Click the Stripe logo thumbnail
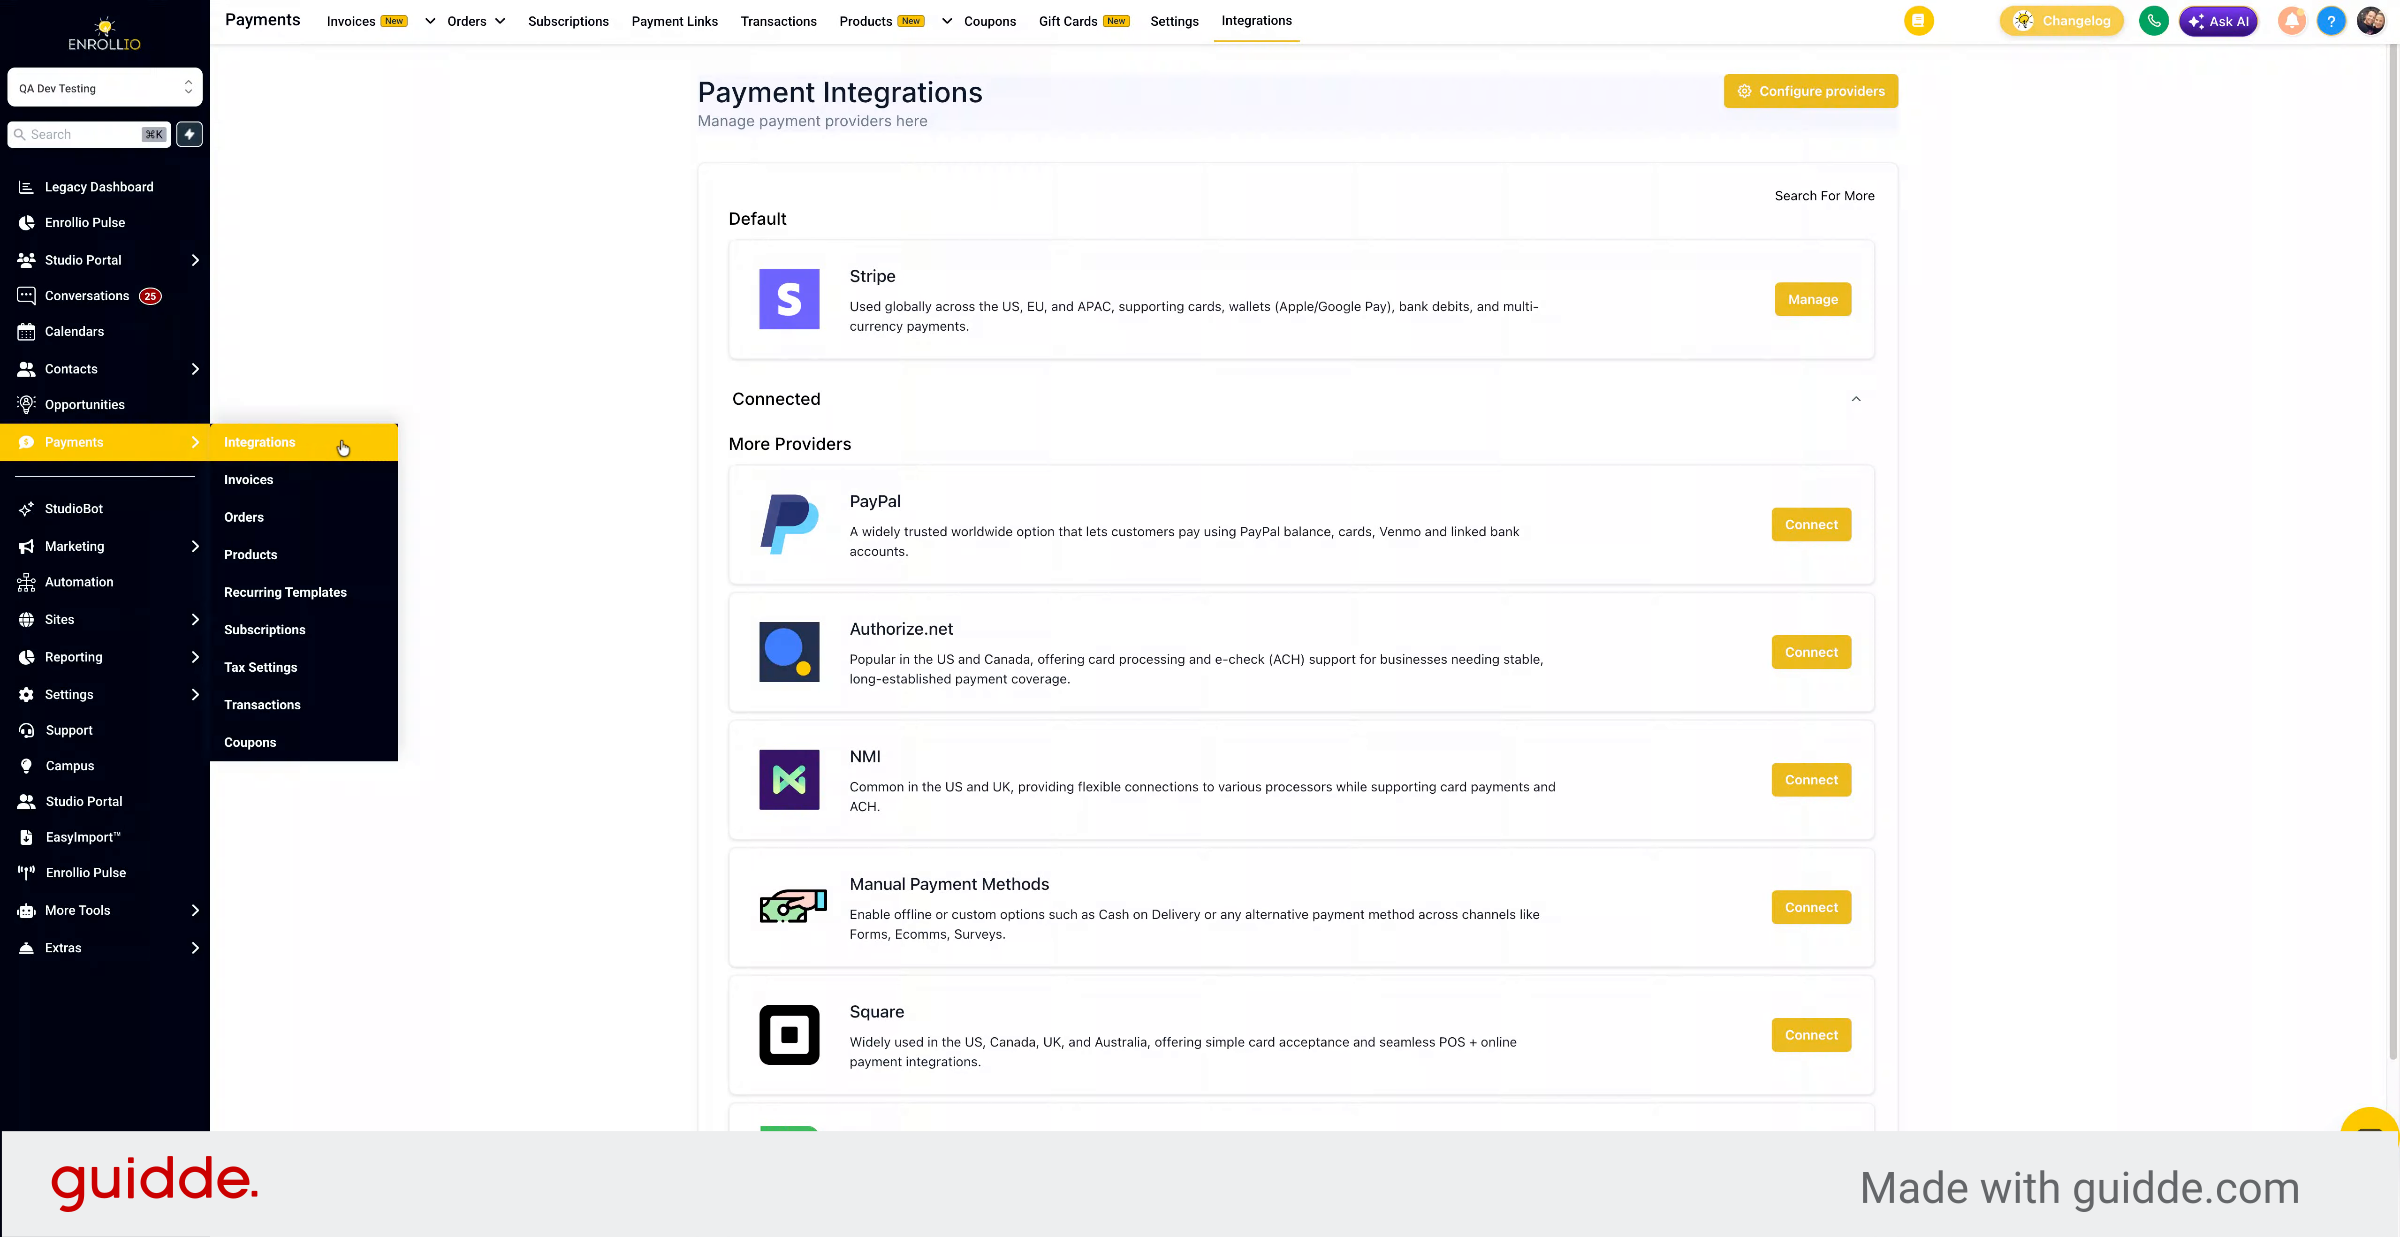 [x=789, y=299]
